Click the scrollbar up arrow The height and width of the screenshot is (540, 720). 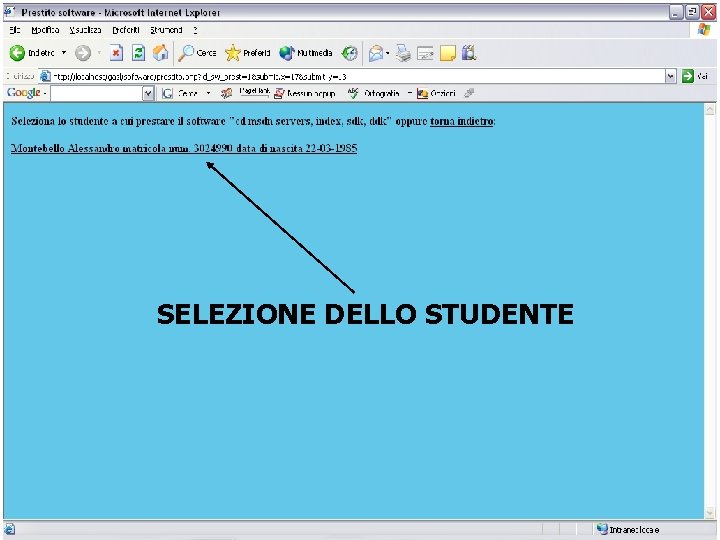click(709, 110)
